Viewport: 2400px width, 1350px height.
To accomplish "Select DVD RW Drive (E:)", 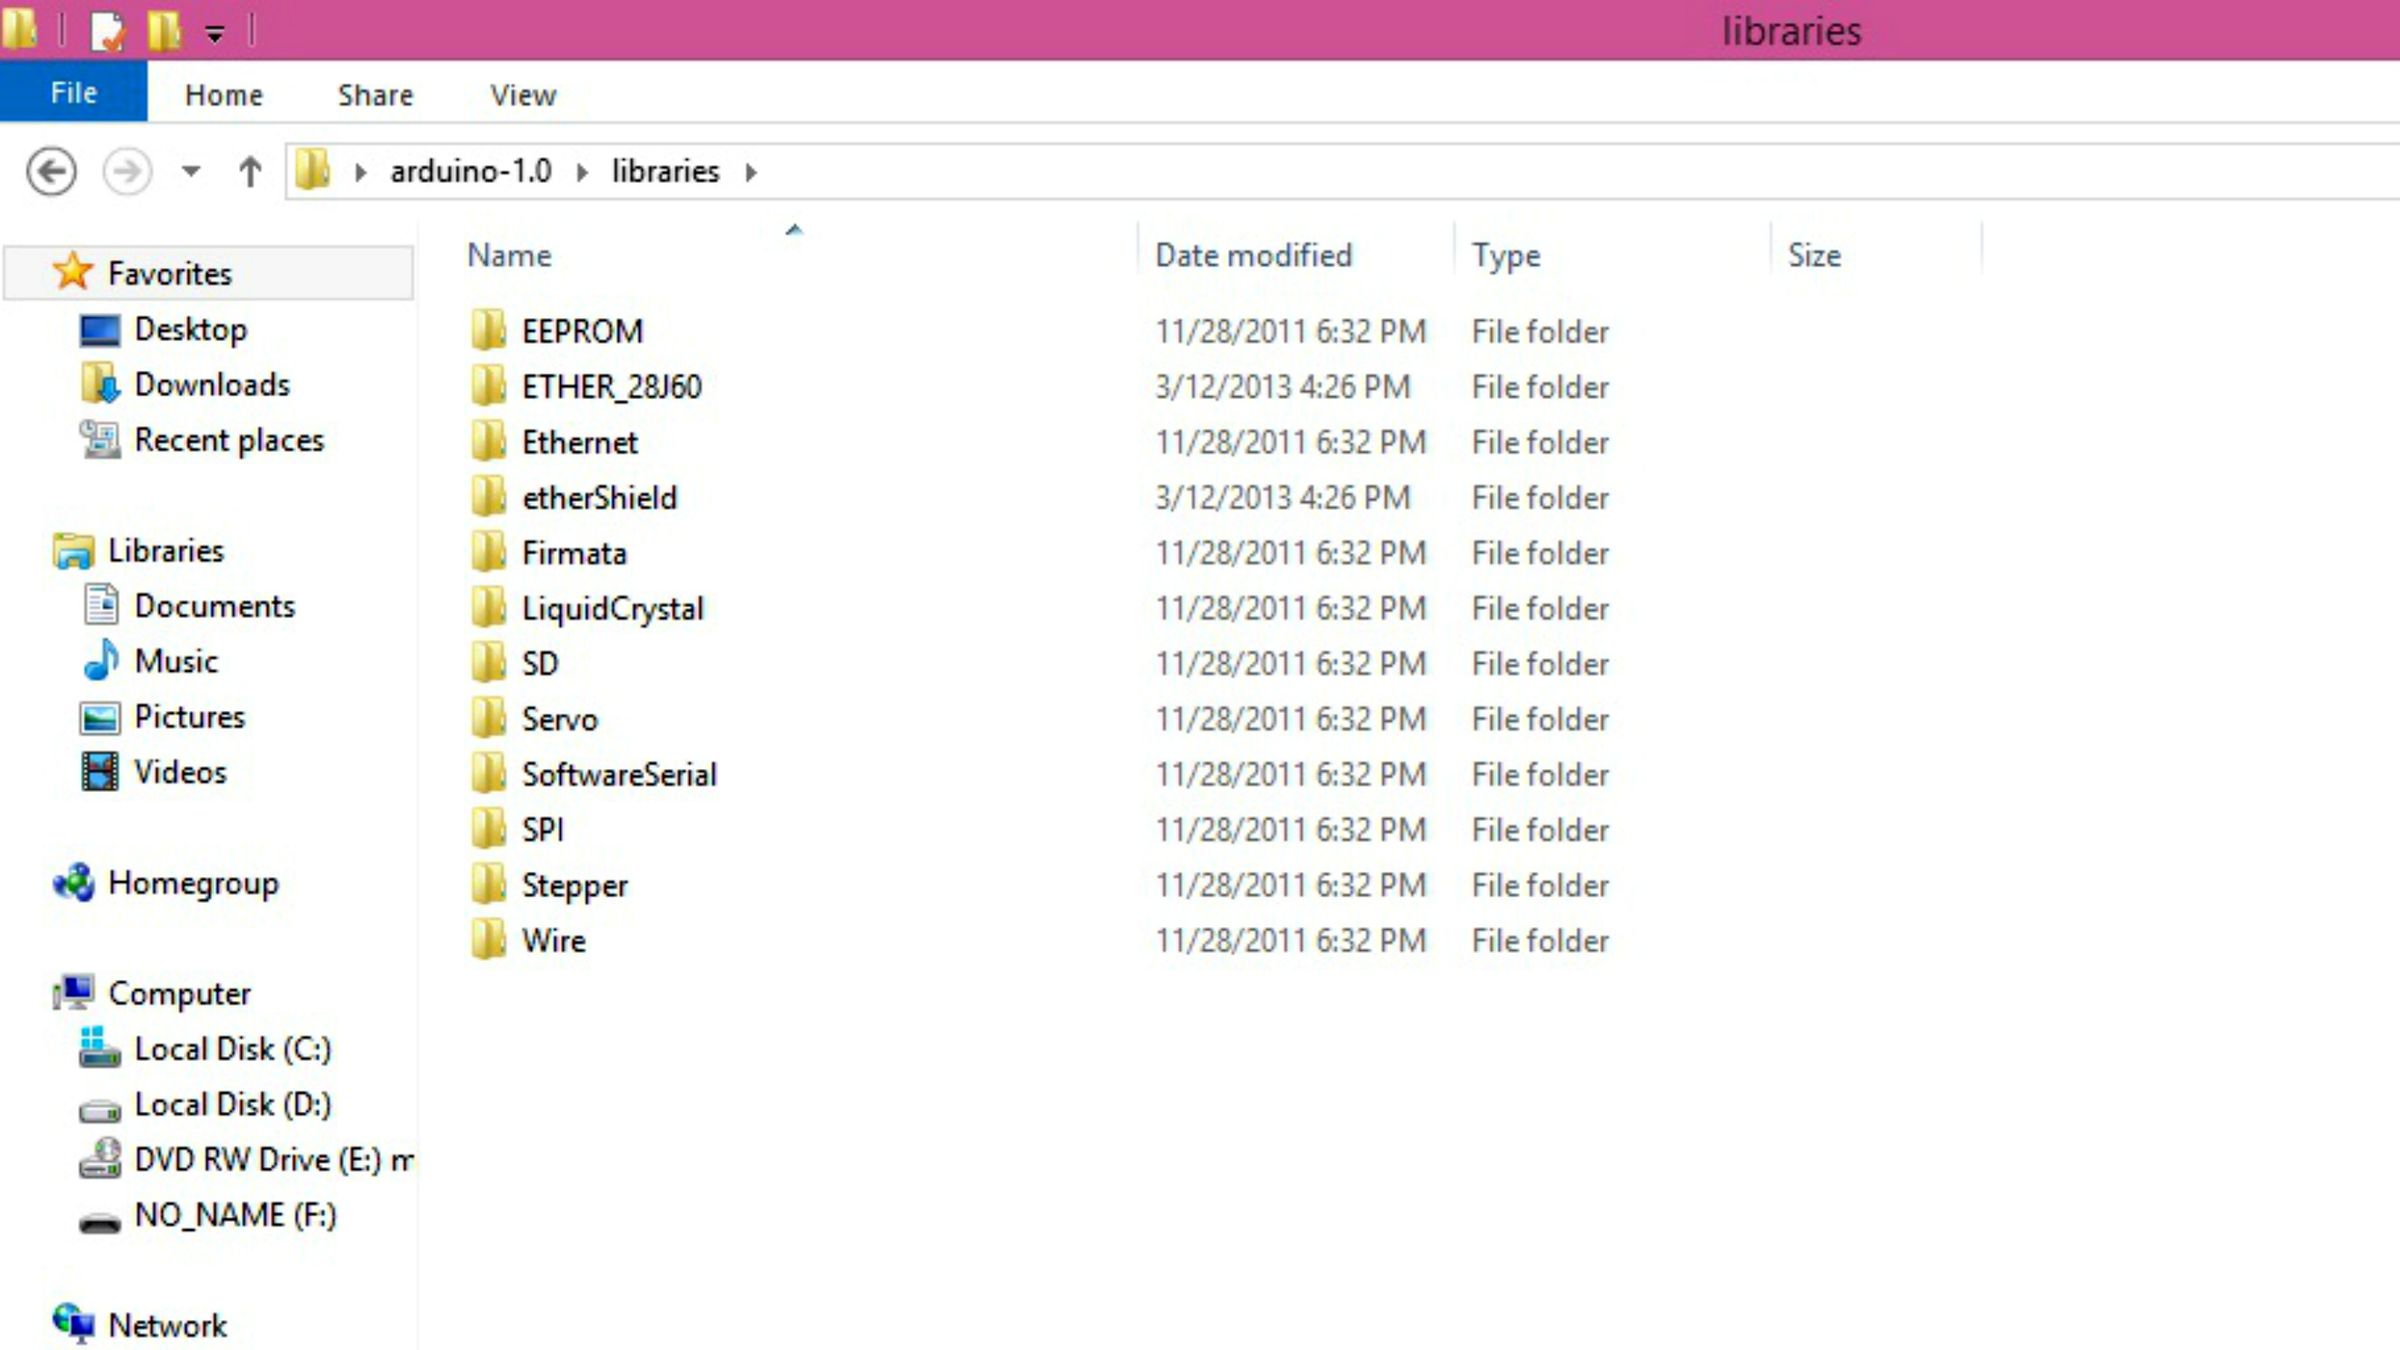I will (258, 1159).
